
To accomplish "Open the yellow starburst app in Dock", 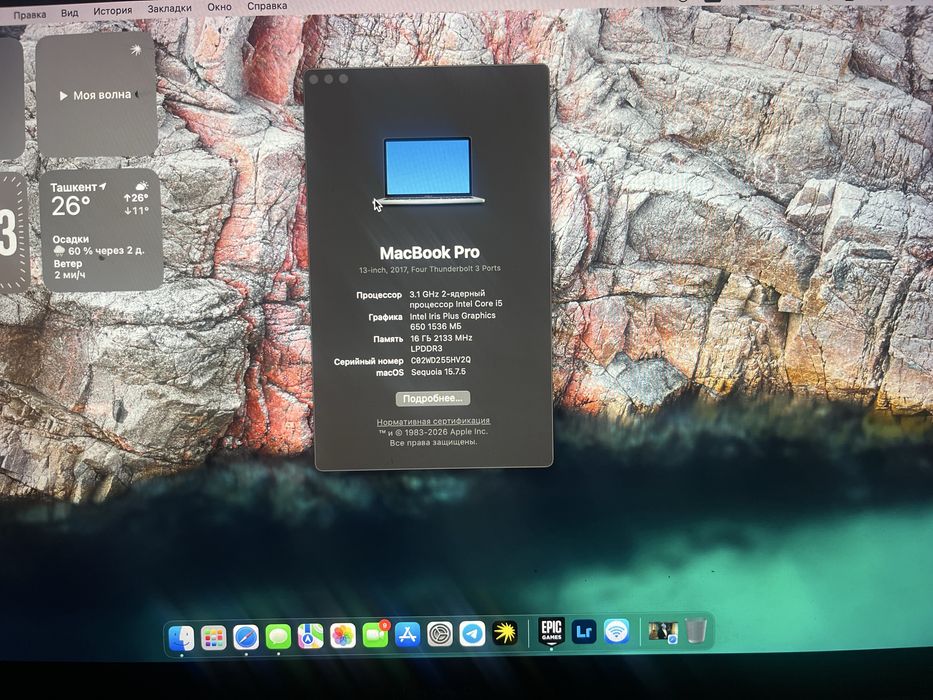I will (x=505, y=633).
